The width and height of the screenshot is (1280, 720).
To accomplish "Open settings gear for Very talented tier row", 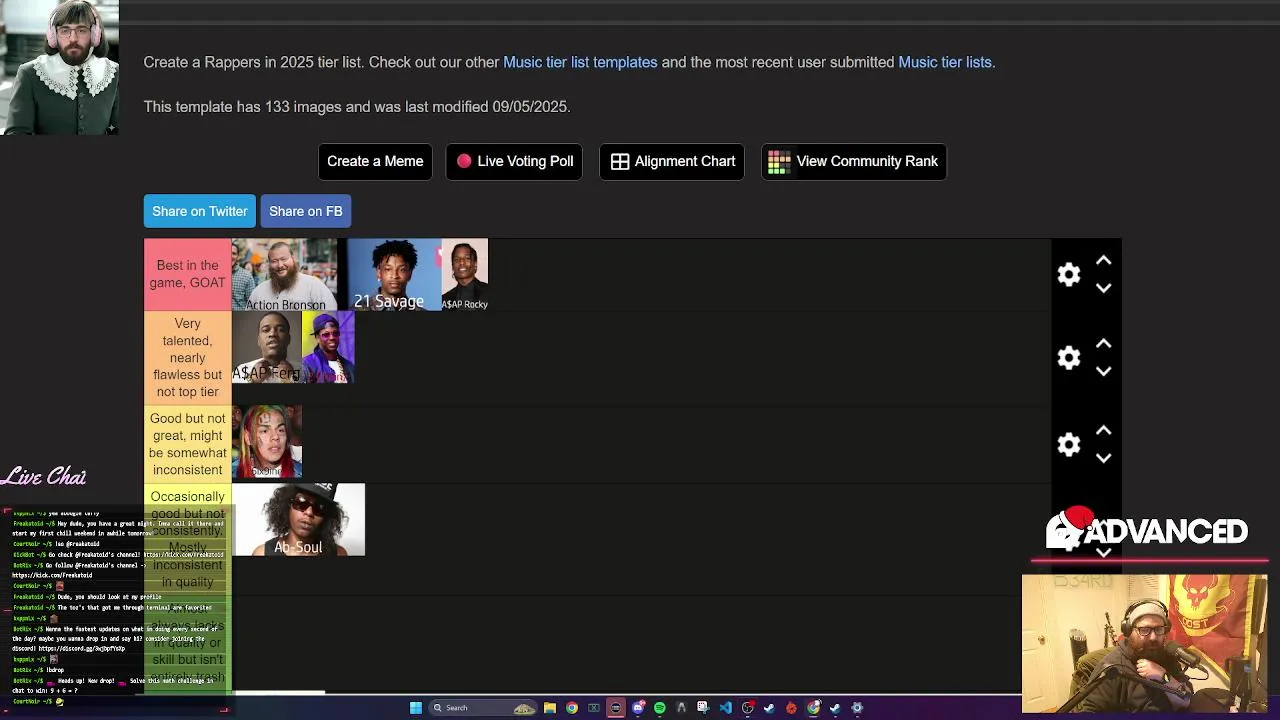I will point(1069,357).
